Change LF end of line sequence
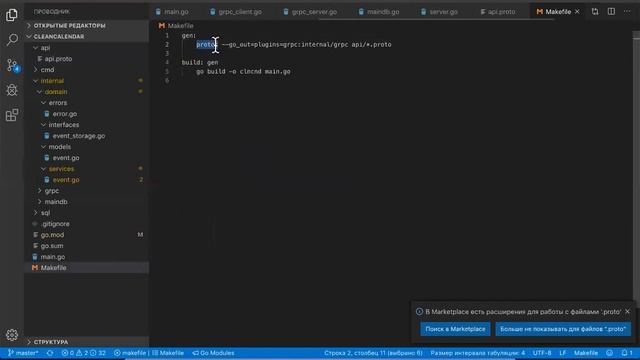This screenshot has width=640, height=360. (562, 353)
